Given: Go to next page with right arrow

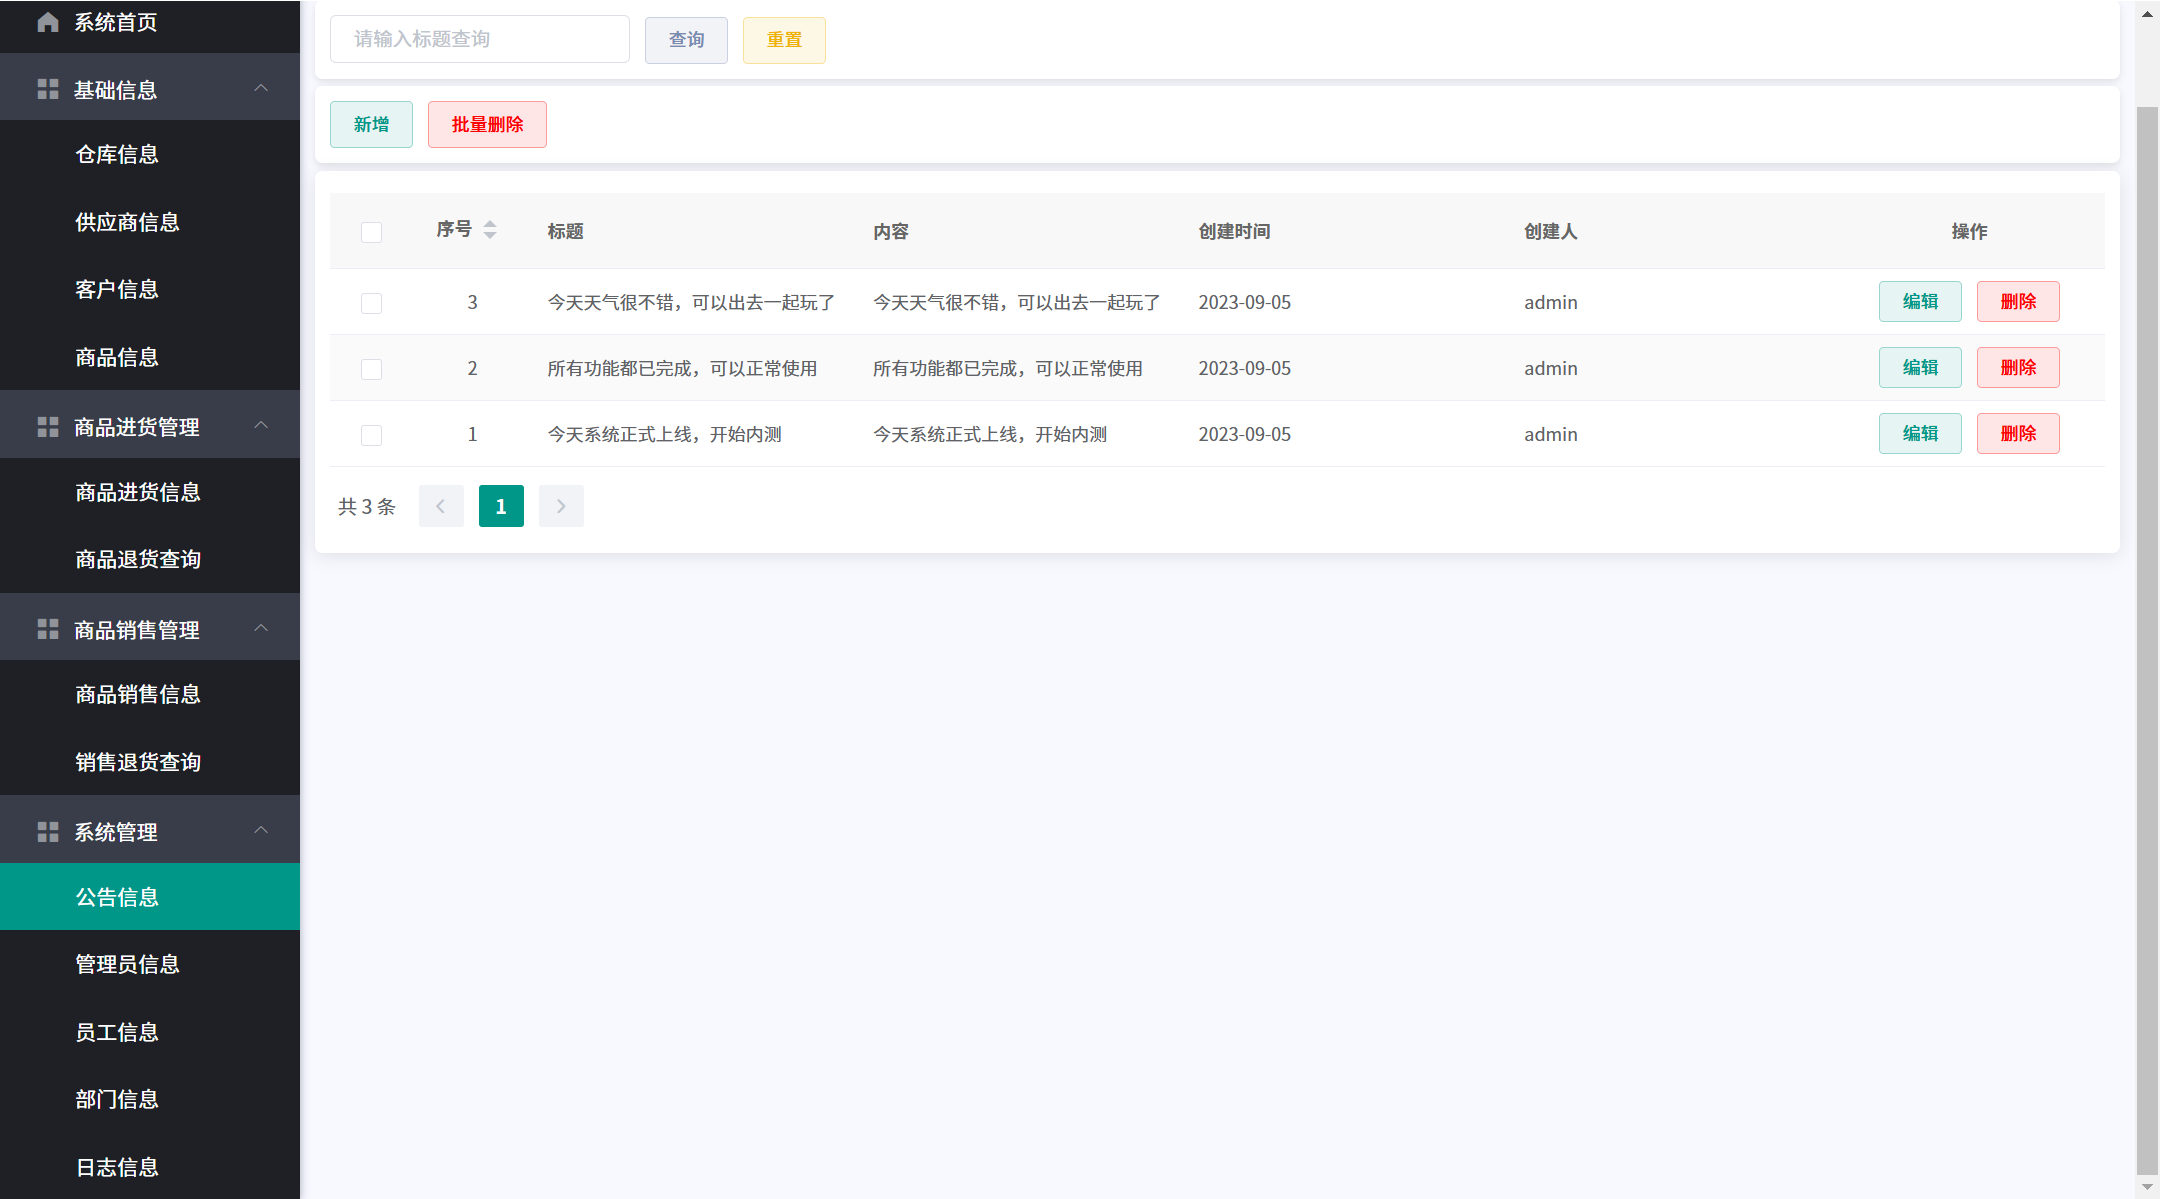Looking at the screenshot, I should (561, 506).
